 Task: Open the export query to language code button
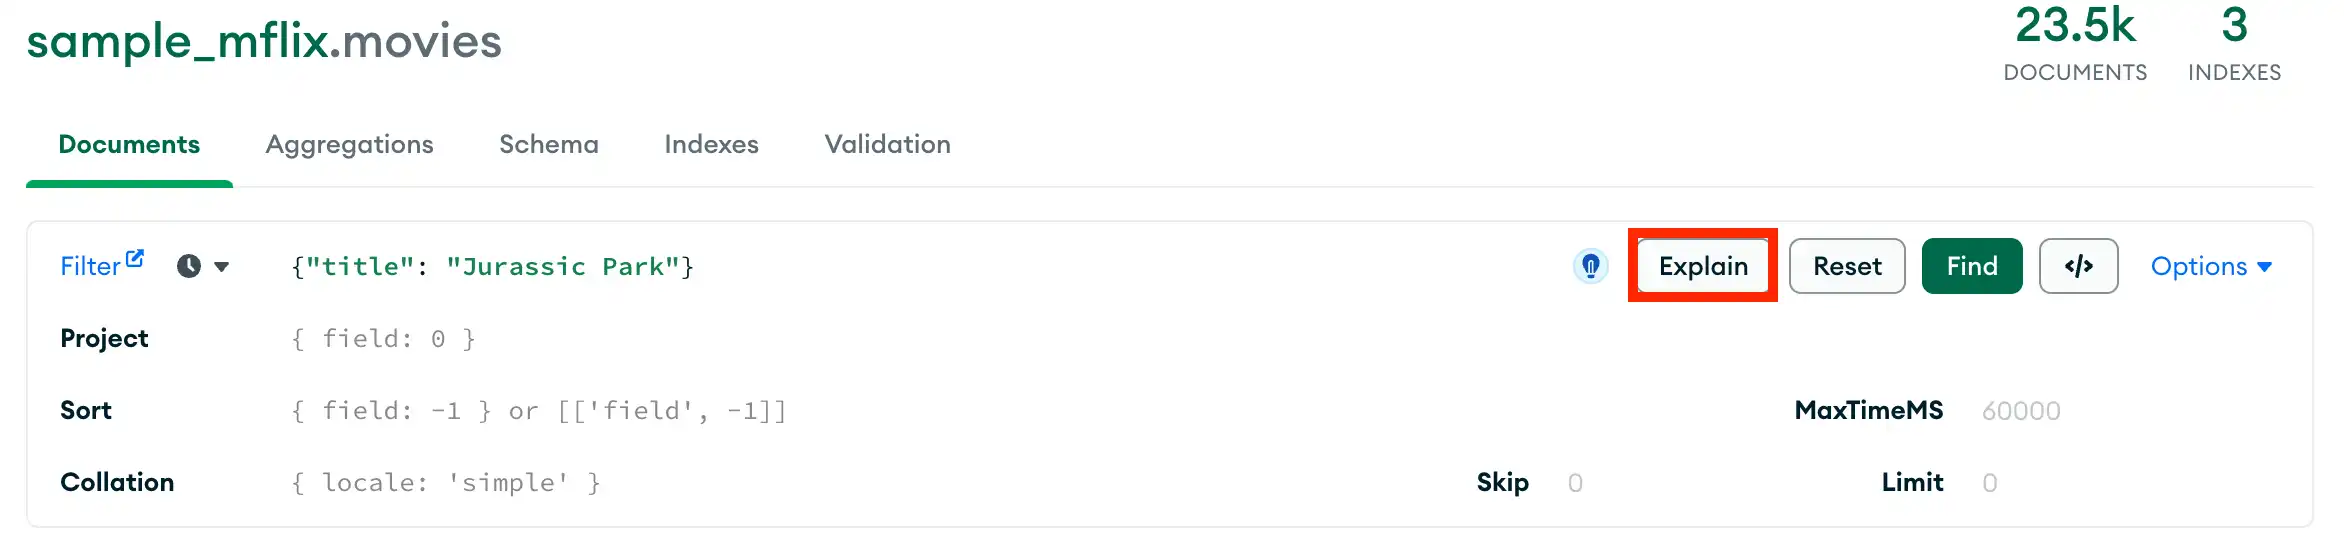coord(2078,266)
